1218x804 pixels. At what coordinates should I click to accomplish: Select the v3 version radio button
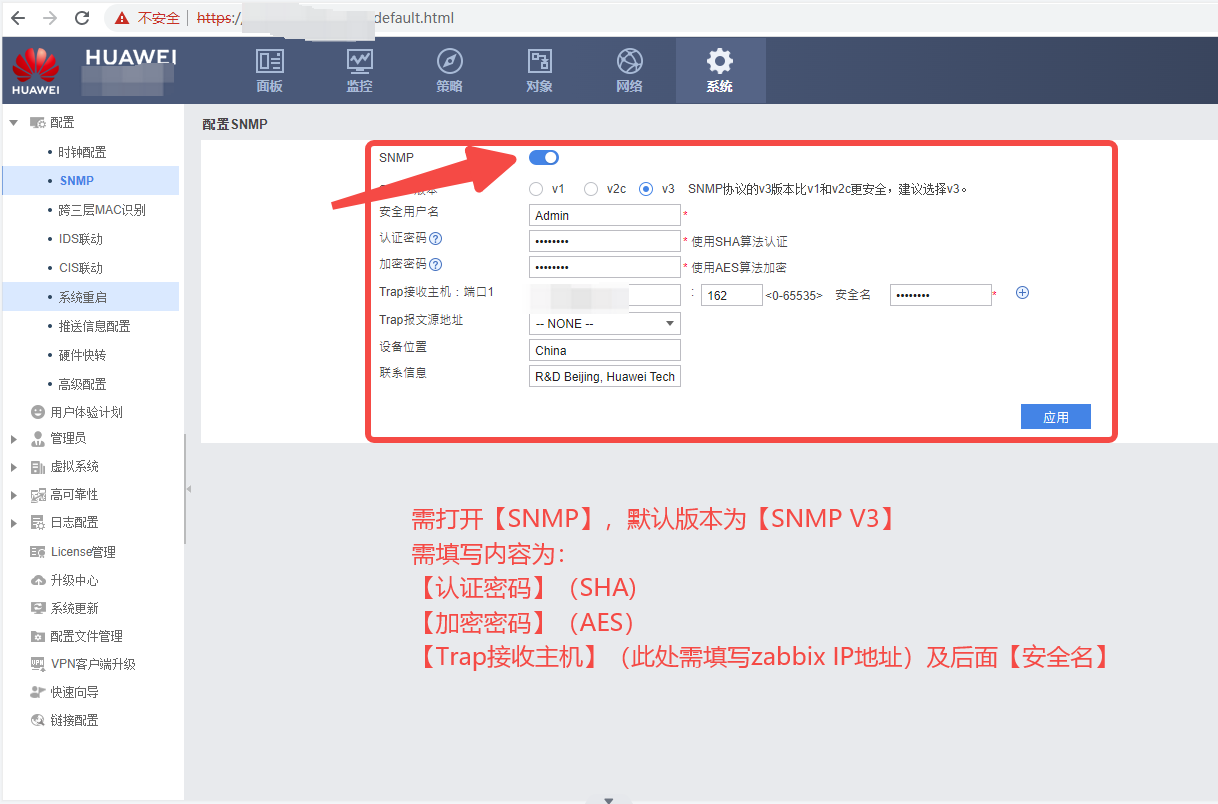click(x=646, y=188)
